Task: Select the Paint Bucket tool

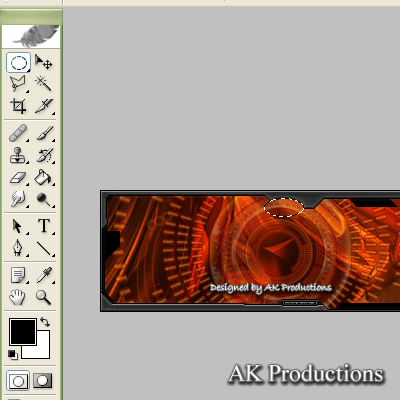Action: coord(44,178)
